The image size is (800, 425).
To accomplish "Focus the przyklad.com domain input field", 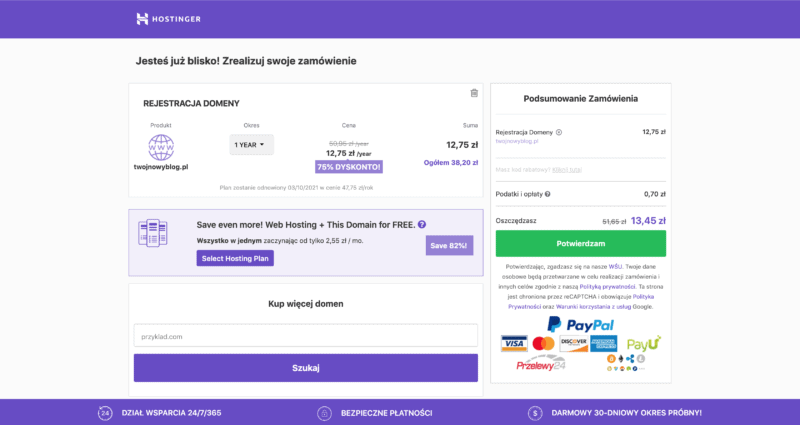I will [x=306, y=336].
